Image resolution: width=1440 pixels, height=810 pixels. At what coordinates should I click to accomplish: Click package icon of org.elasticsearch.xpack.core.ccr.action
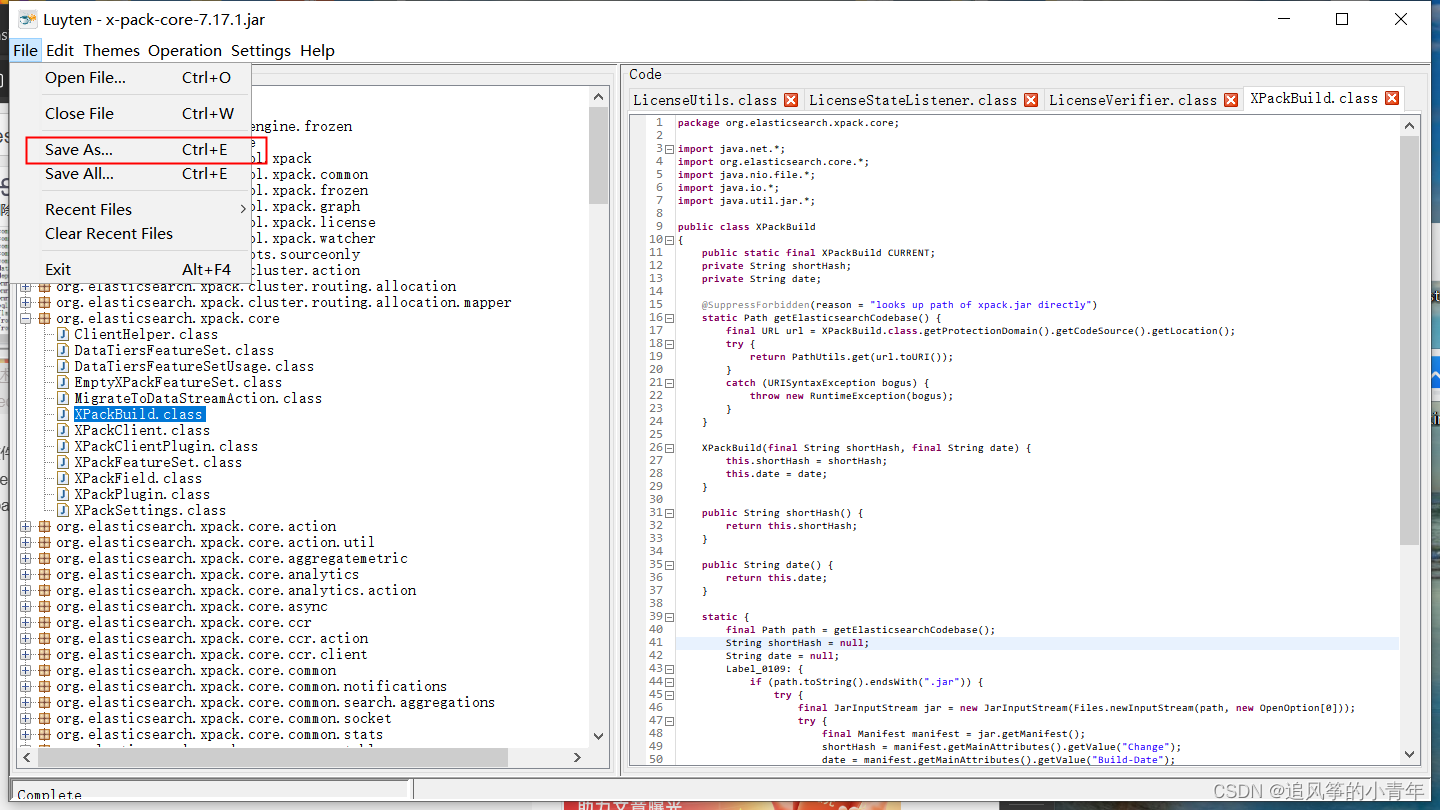pyautogui.click(x=44, y=639)
